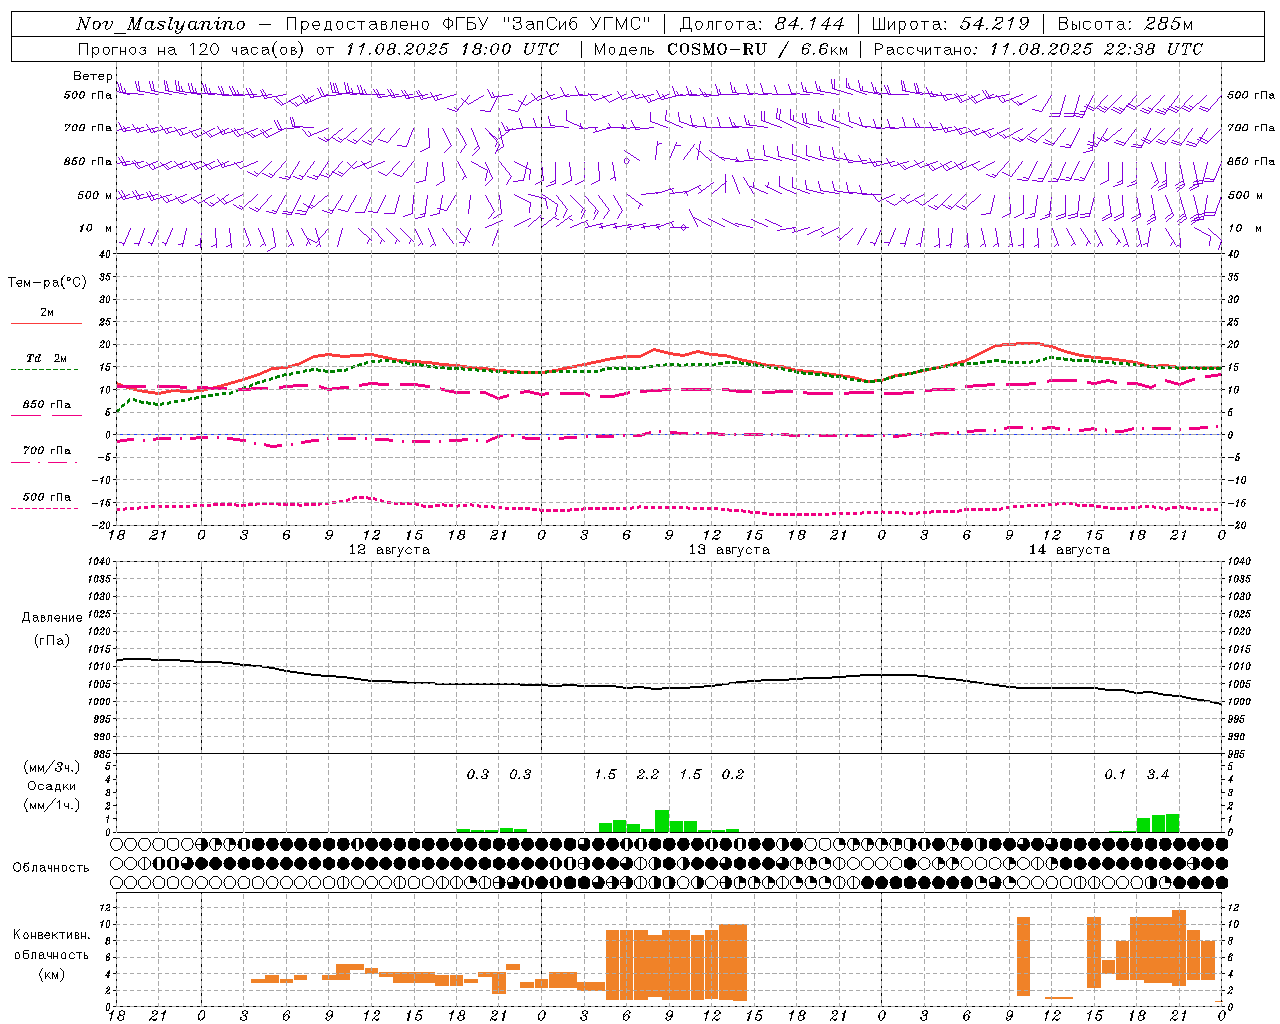
Task: Select the 'Давление' pressure panel label
Action: [52, 618]
